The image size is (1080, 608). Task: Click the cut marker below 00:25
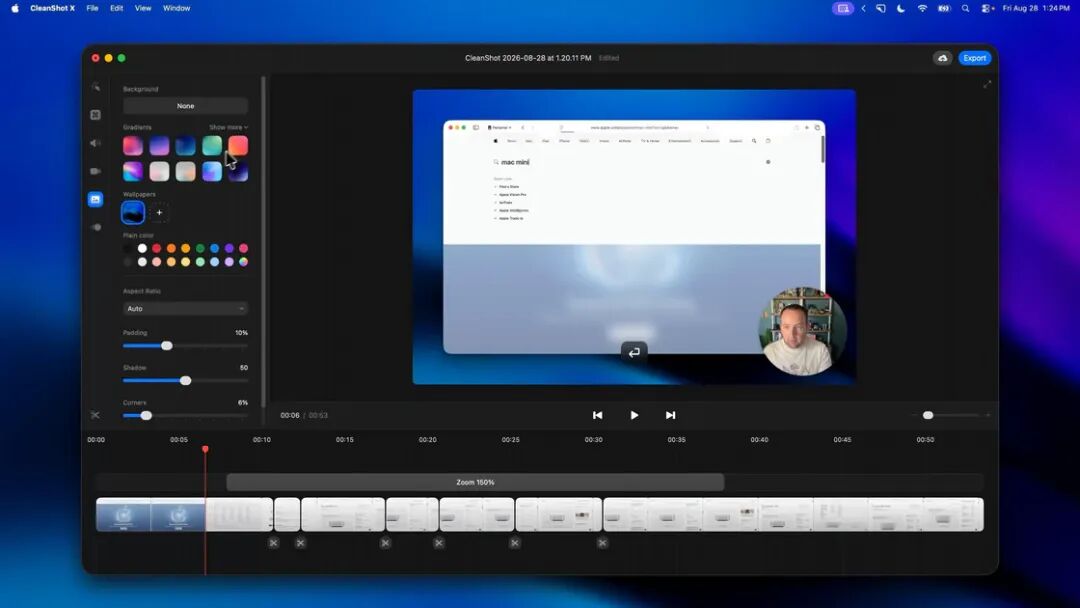(x=515, y=543)
